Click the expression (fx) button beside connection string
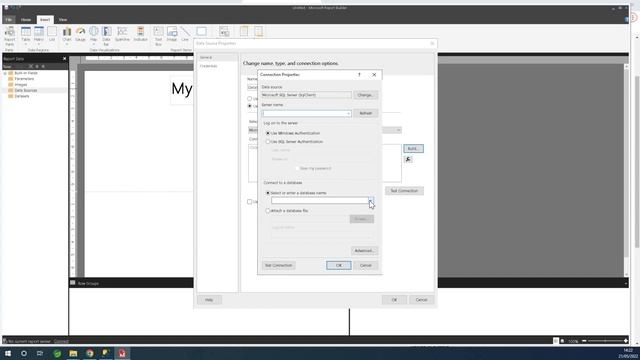This screenshot has width=640, height=360. pyautogui.click(x=408, y=159)
